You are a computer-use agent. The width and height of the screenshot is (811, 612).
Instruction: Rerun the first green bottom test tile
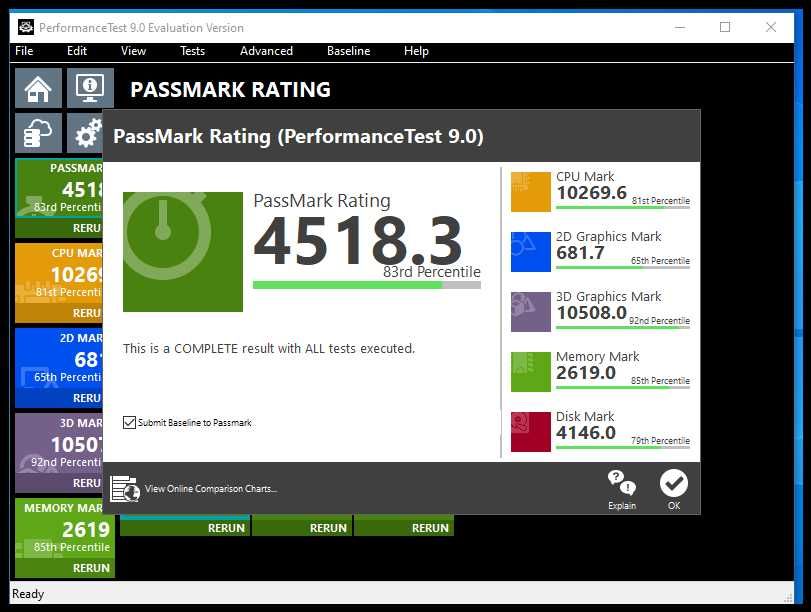(185, 528)
